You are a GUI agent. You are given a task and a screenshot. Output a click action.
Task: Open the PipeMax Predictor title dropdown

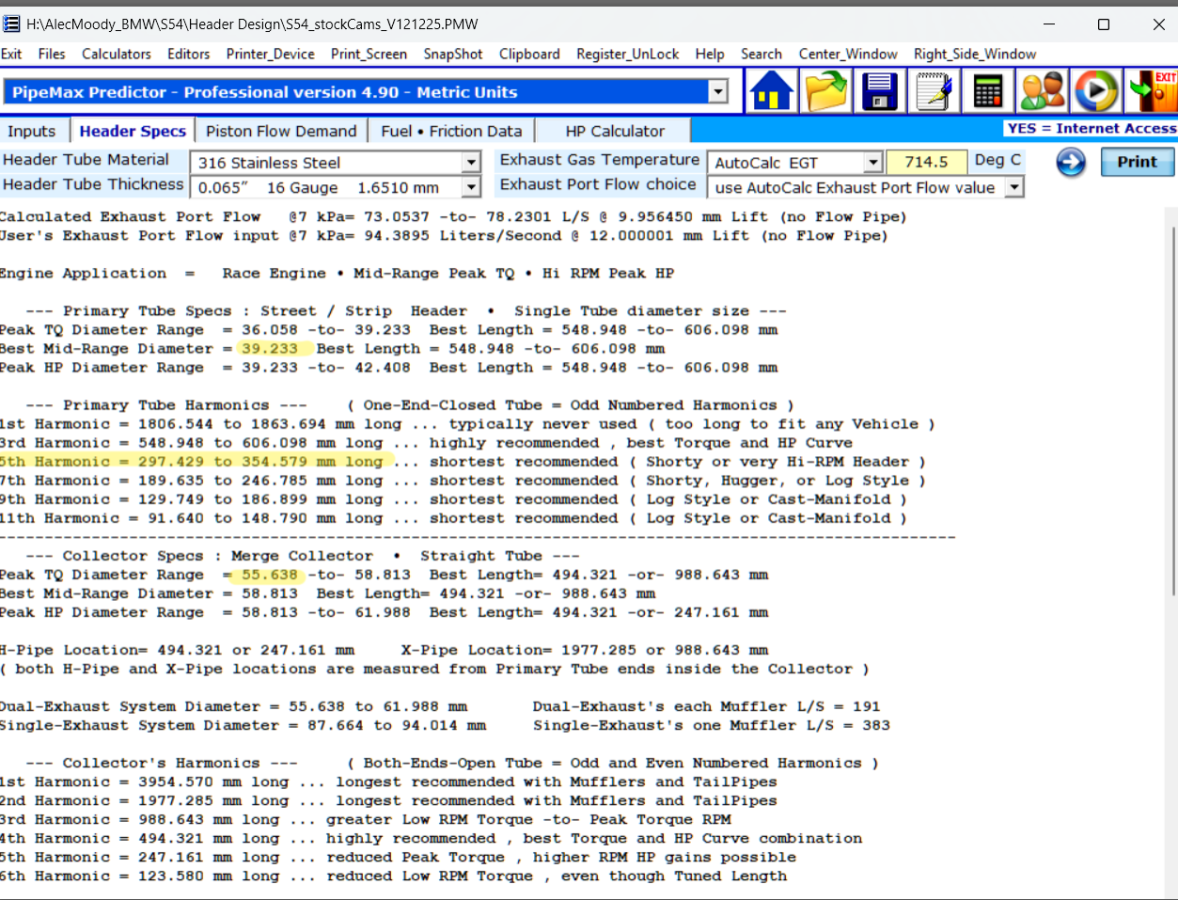(718, 92)
